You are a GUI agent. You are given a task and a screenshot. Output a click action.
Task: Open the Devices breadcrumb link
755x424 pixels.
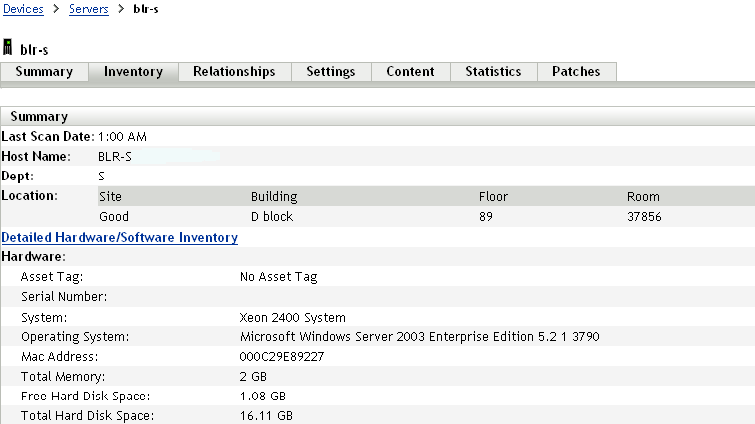coord(23,9)
